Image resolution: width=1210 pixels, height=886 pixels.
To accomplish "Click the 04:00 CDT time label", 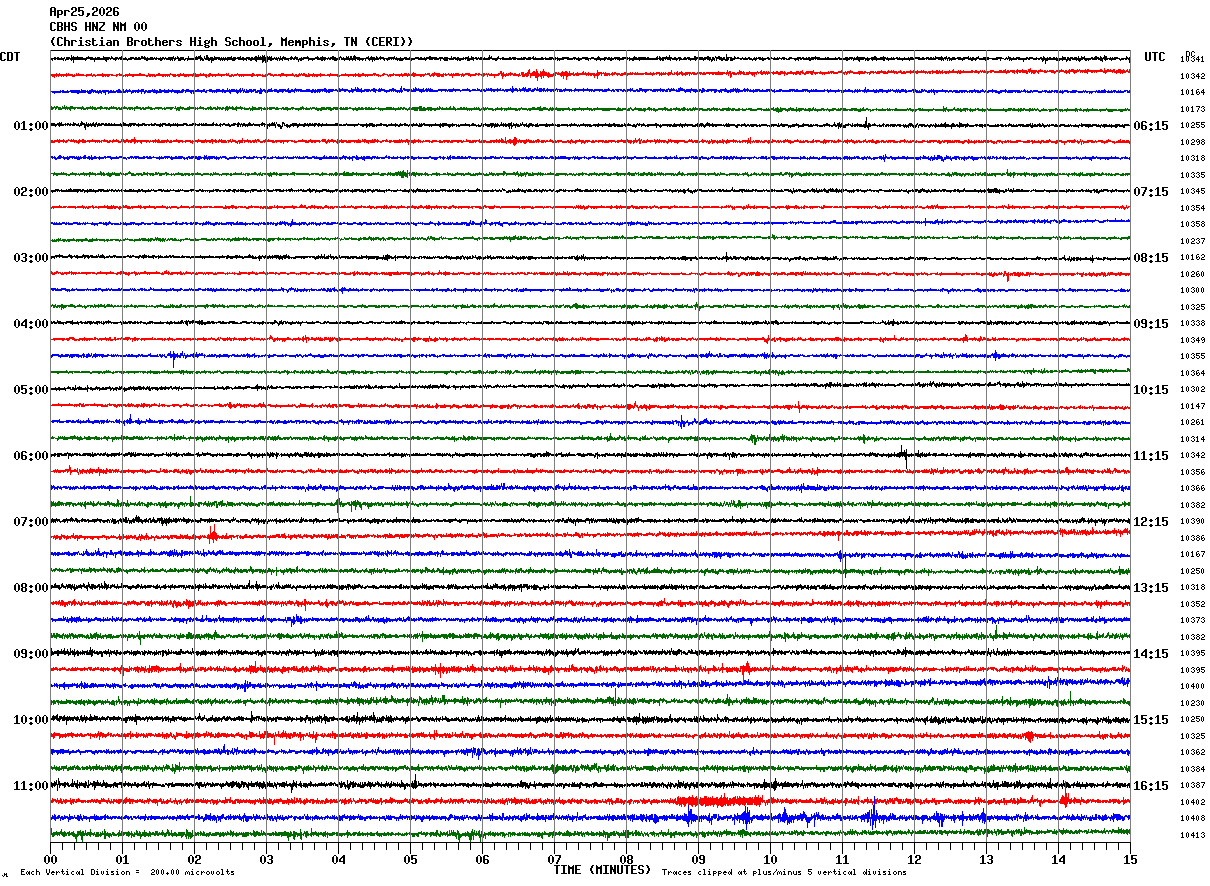I will [x=31, y=324].
